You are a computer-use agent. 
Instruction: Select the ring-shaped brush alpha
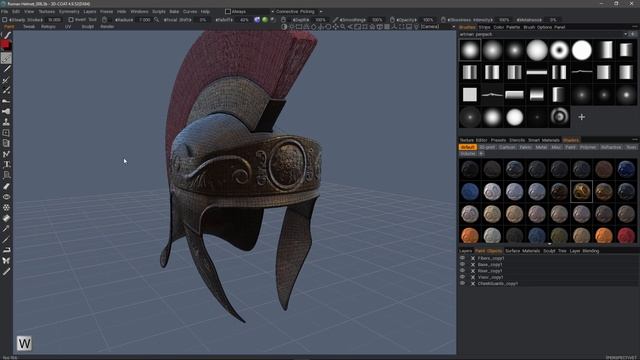pos(559,50)
